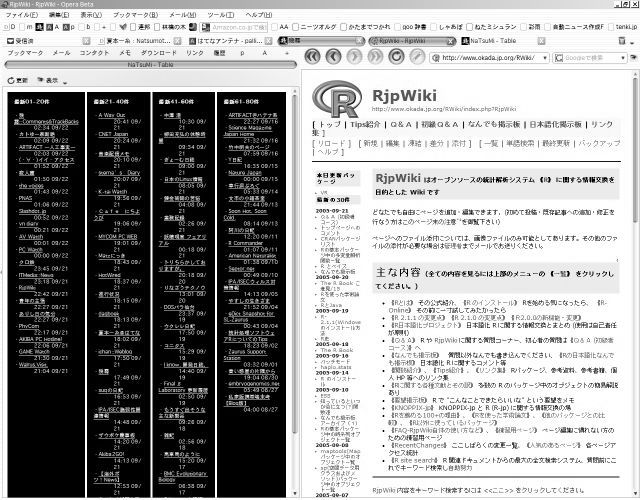Screen dimensions: 640x500
Task: Open the ねたミシュラン bookmark
Action: tap(492, 27)
